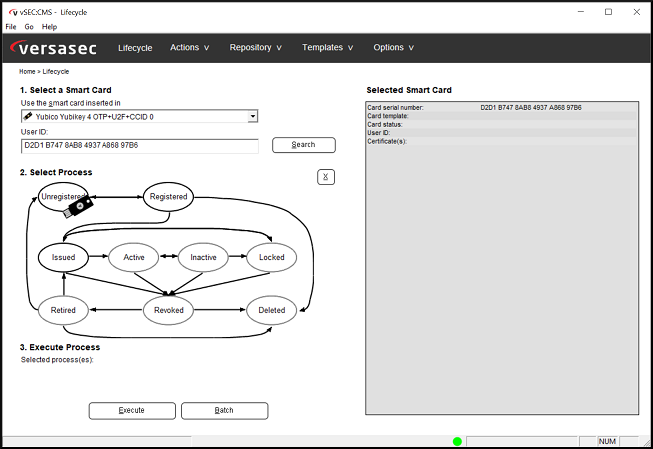Collapse diagram with the X button
Screen dimensions: 653x449
coord(325,177)
